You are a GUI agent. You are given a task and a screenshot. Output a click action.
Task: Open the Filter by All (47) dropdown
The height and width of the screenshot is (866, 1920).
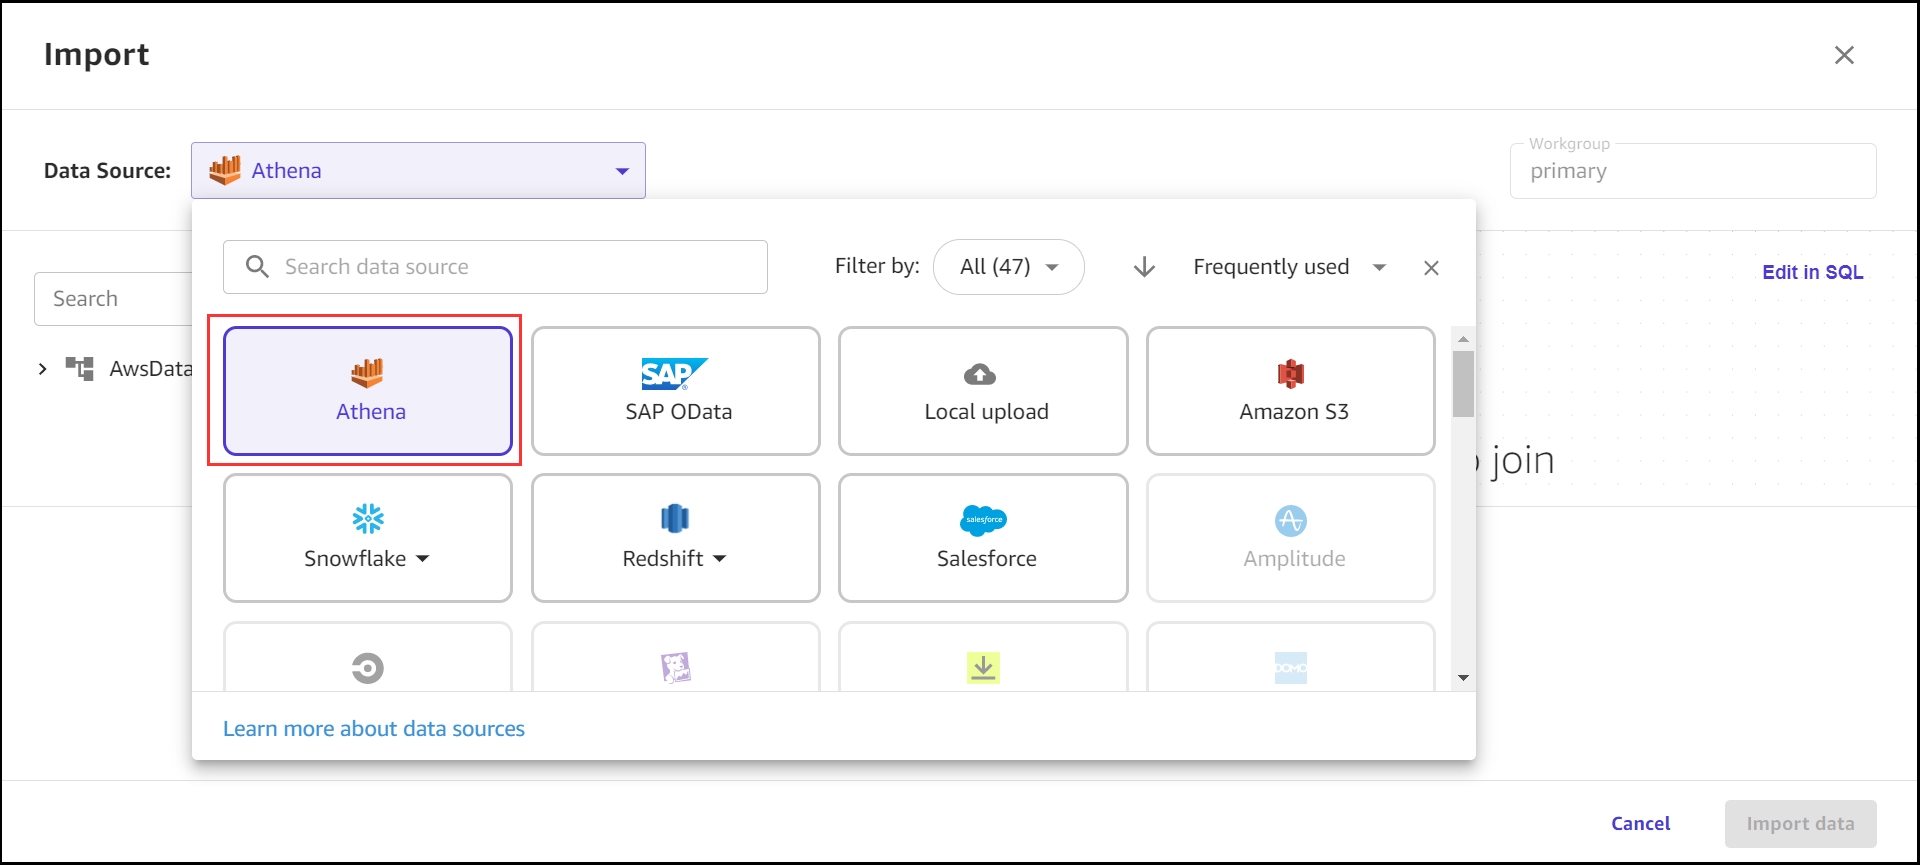[1008, 267]
